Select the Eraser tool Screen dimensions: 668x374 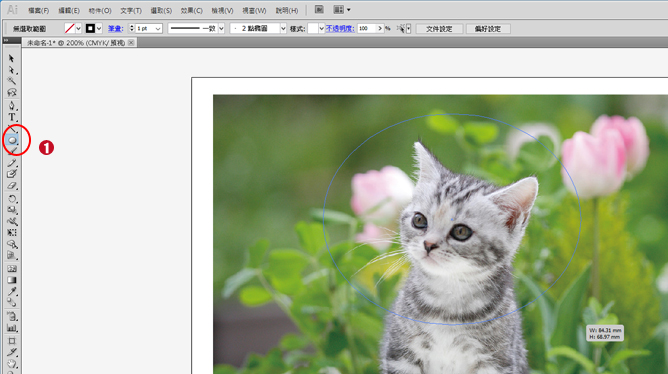tap(12, 186)
